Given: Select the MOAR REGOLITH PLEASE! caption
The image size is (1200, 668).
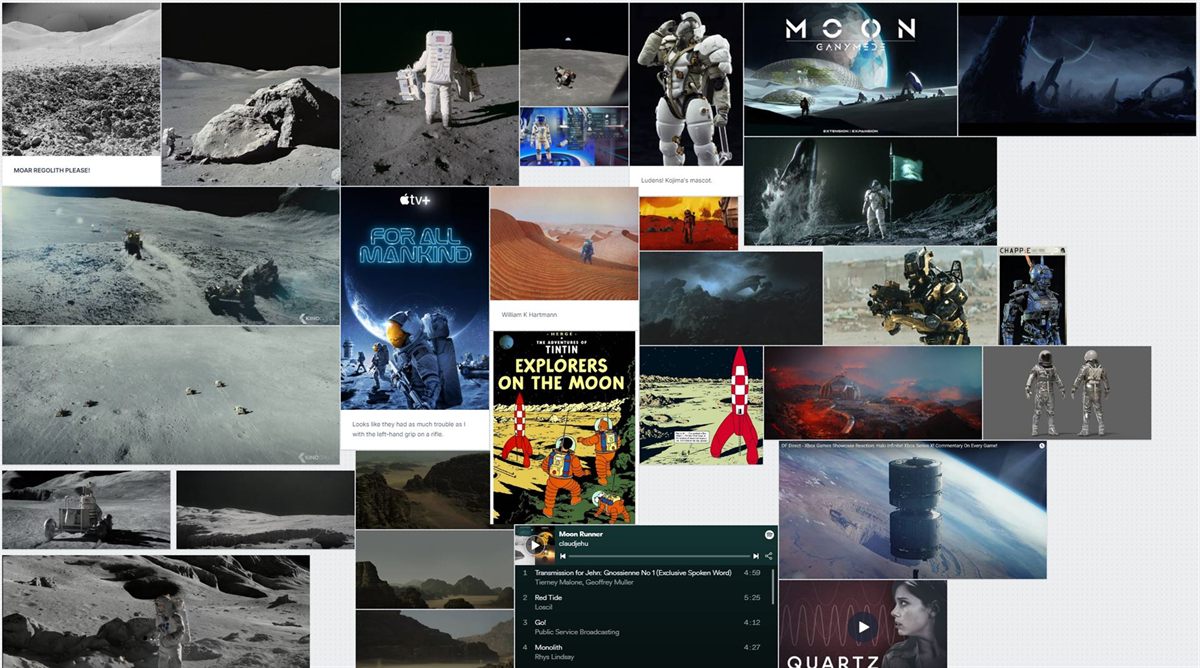Looking at the screenshot, I should [52, 170].
